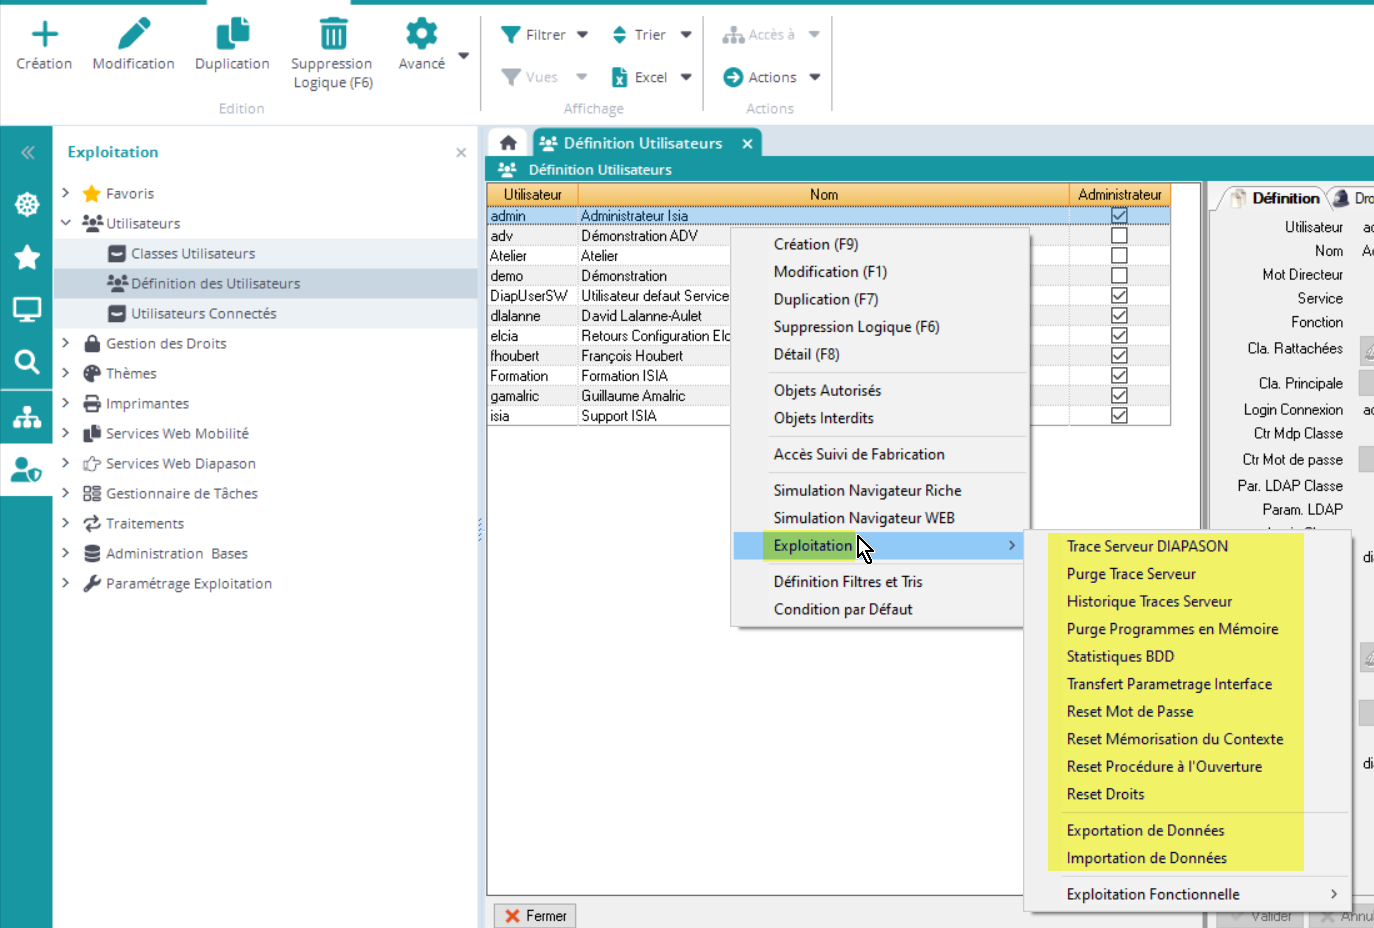This screenshot has height=928, width=1374.
Task: Toggle Administrateur checkbox for adv user
Action: click(x=1119, y=236)
